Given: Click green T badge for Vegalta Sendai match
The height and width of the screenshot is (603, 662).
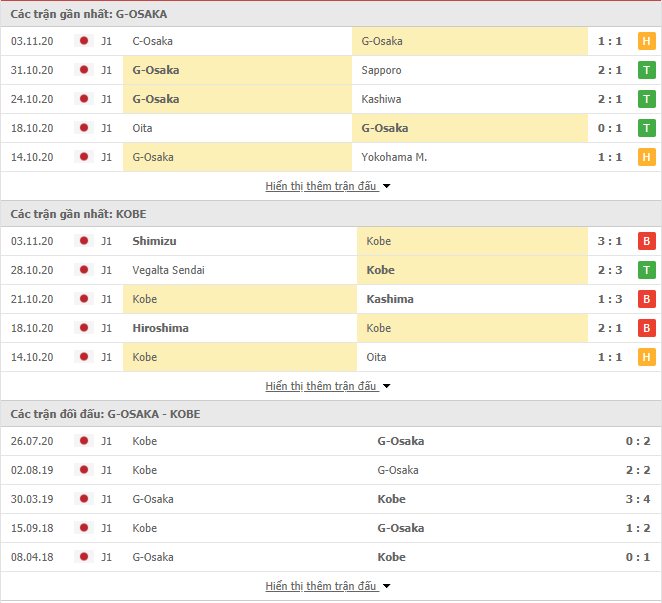Looking at the screenshot, I should [646, 270].
